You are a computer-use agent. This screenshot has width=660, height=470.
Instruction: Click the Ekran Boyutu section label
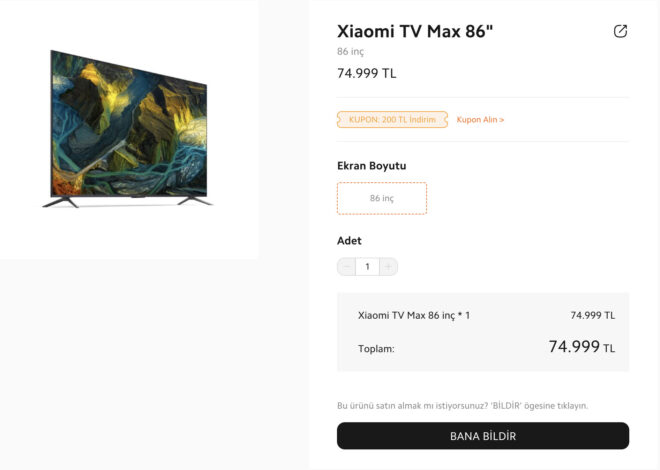(x=372, y=166)
